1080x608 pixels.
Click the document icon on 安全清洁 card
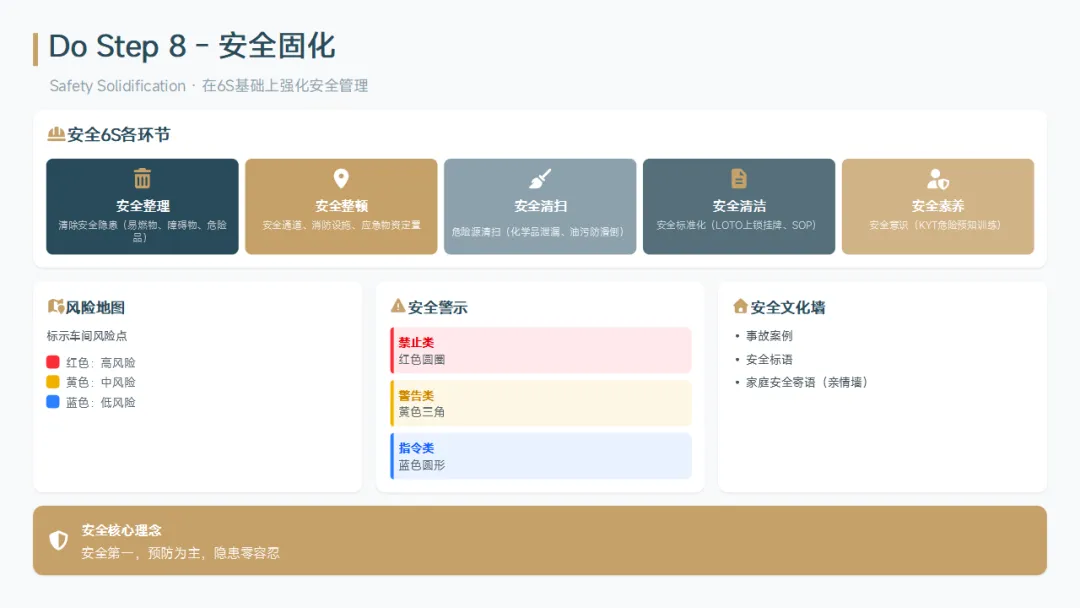[738, 178]
